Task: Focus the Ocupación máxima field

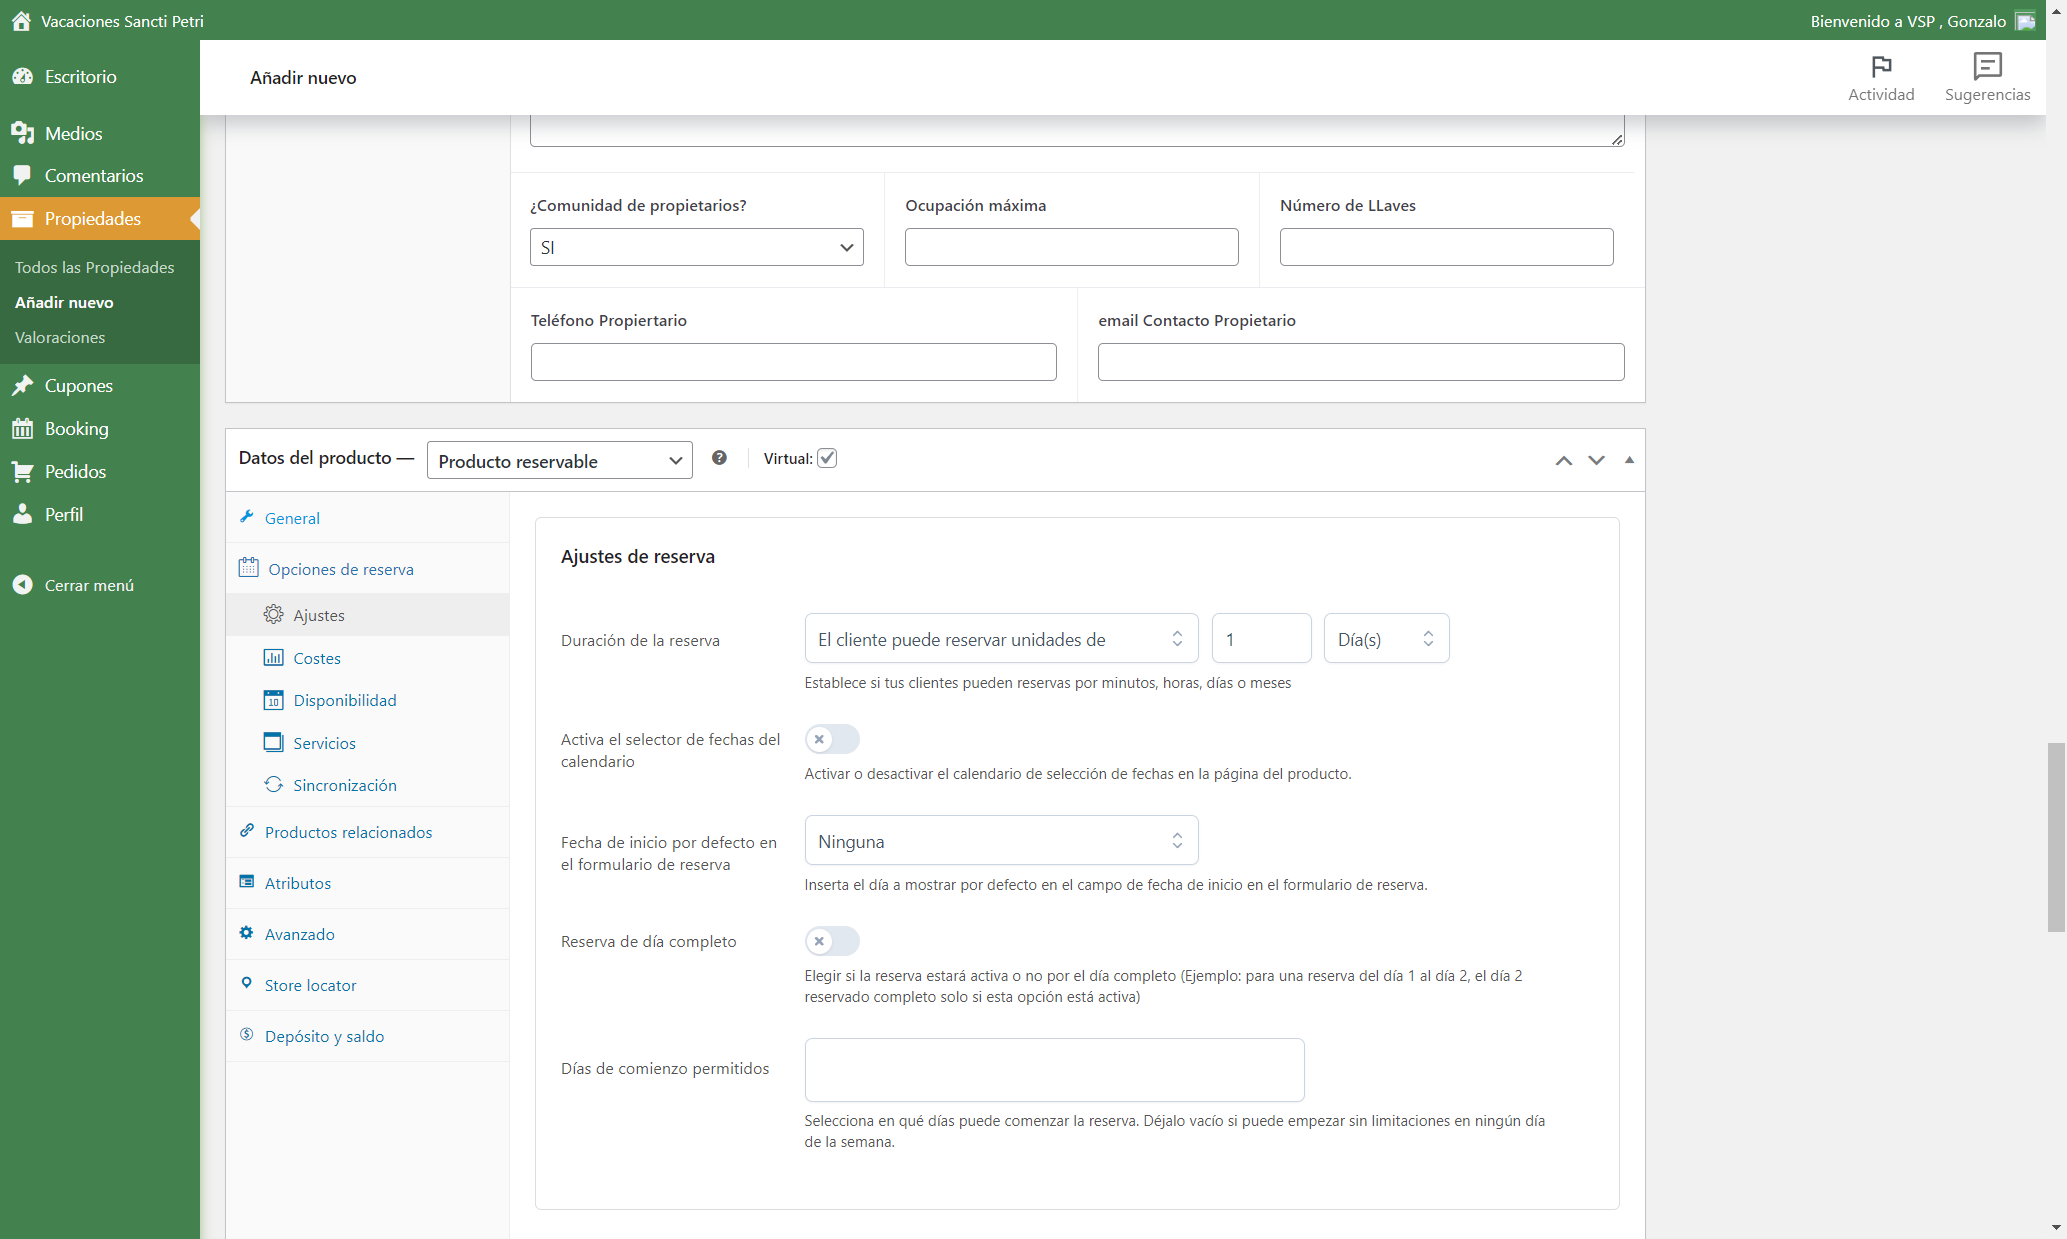Action: 1072,247
